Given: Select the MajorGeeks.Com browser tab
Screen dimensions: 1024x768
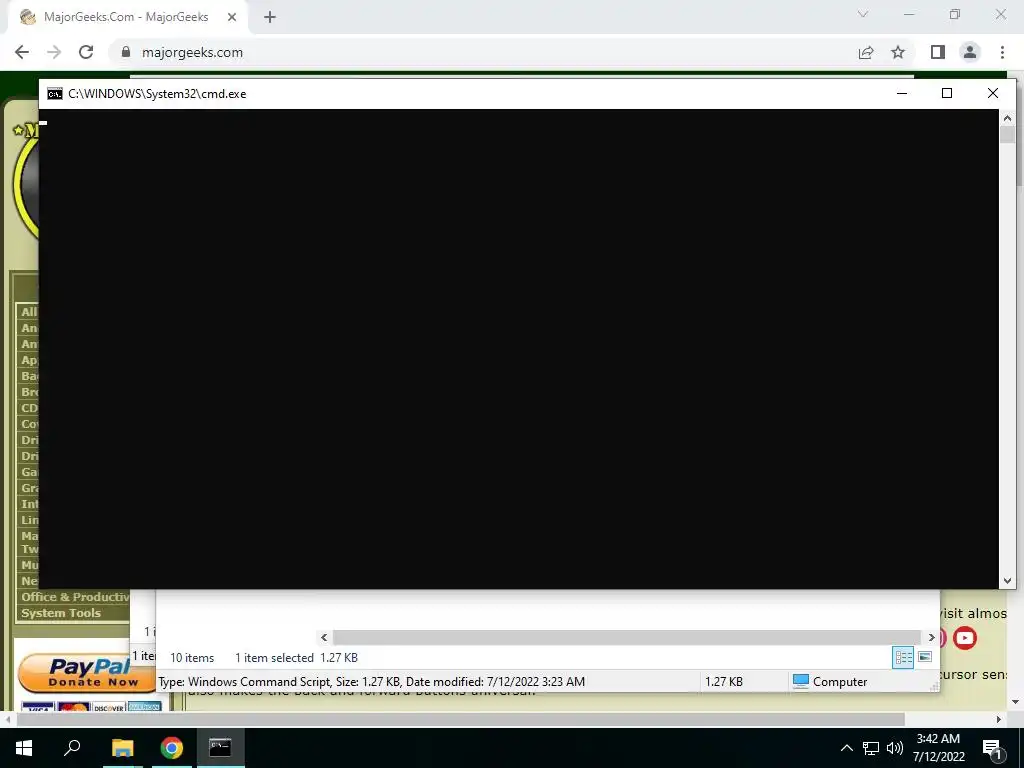Looking at the screenshot, I should click(x=127, y=18).
